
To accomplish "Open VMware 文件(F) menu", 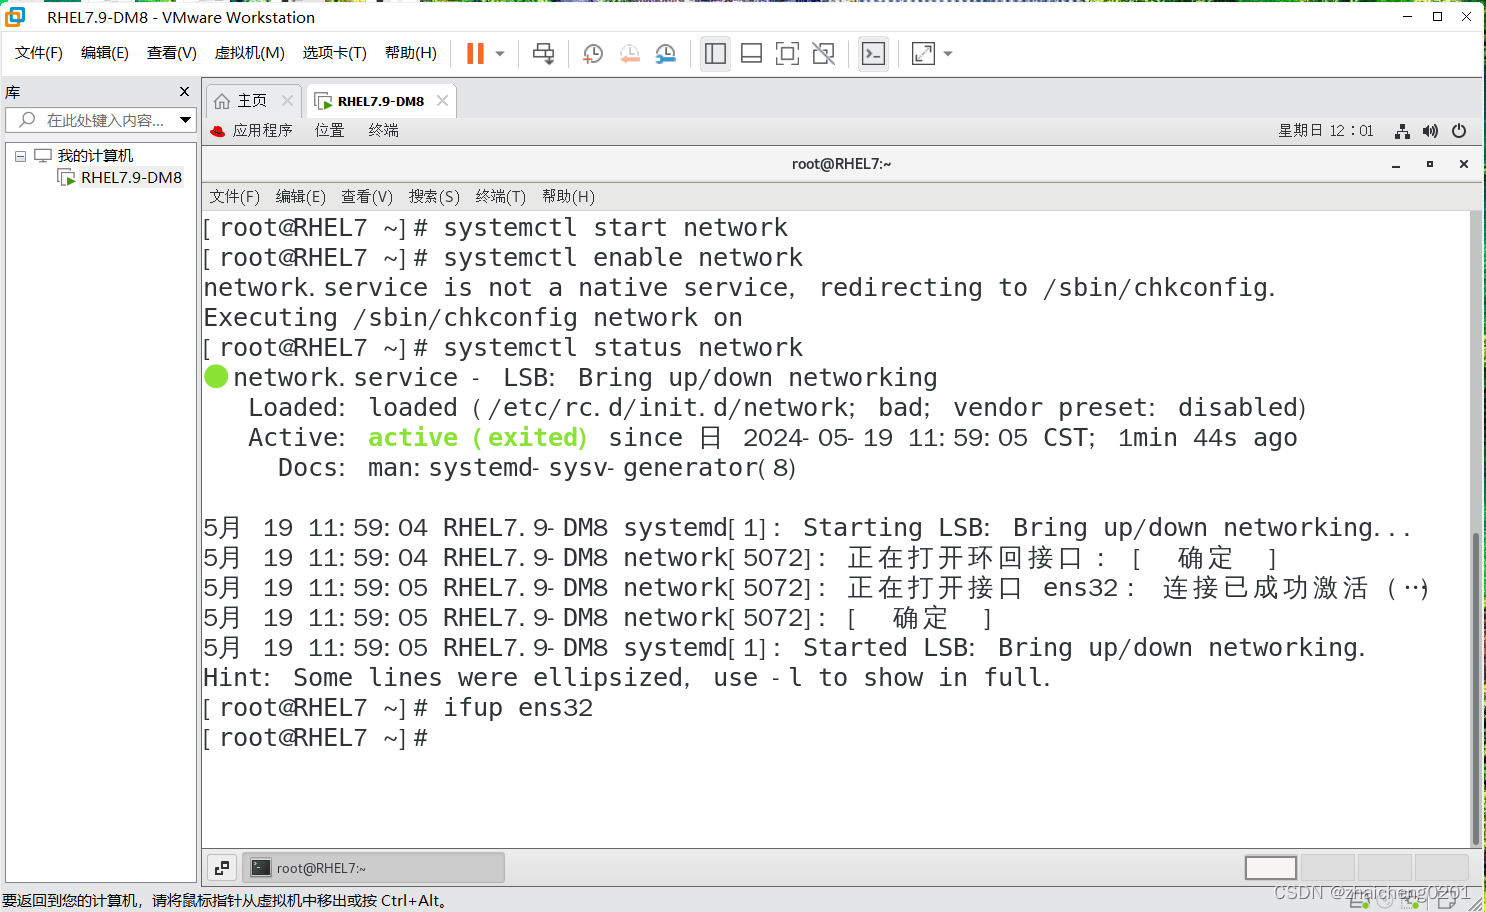I will coord(39,53).
